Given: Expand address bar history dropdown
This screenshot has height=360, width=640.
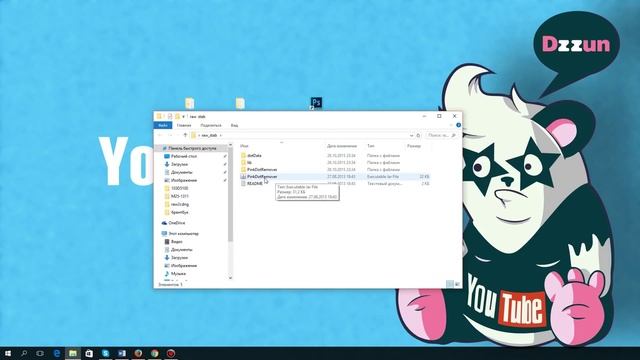Looking at the screenshot, I should tap(411, 135).
